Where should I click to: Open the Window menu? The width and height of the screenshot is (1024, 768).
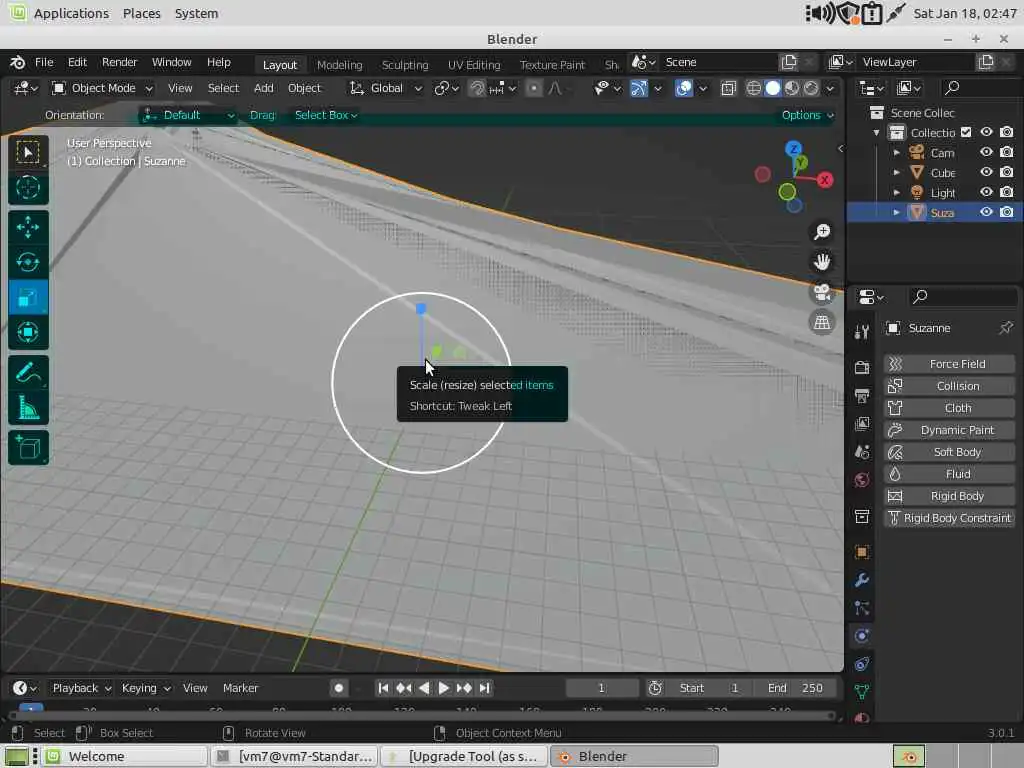point(172,62)
